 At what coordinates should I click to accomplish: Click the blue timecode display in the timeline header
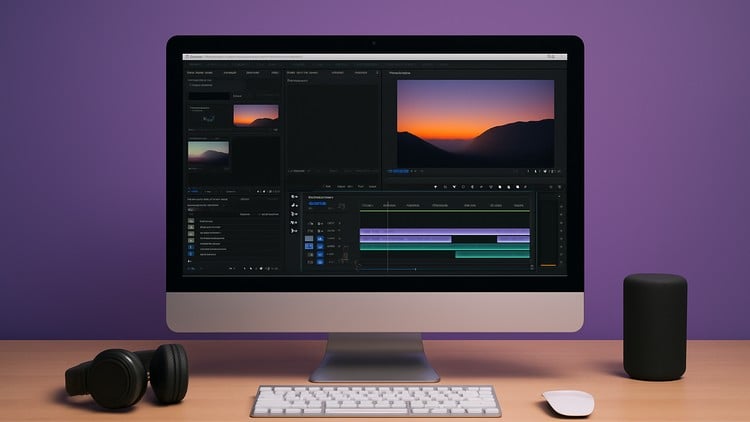coord(317,204)
